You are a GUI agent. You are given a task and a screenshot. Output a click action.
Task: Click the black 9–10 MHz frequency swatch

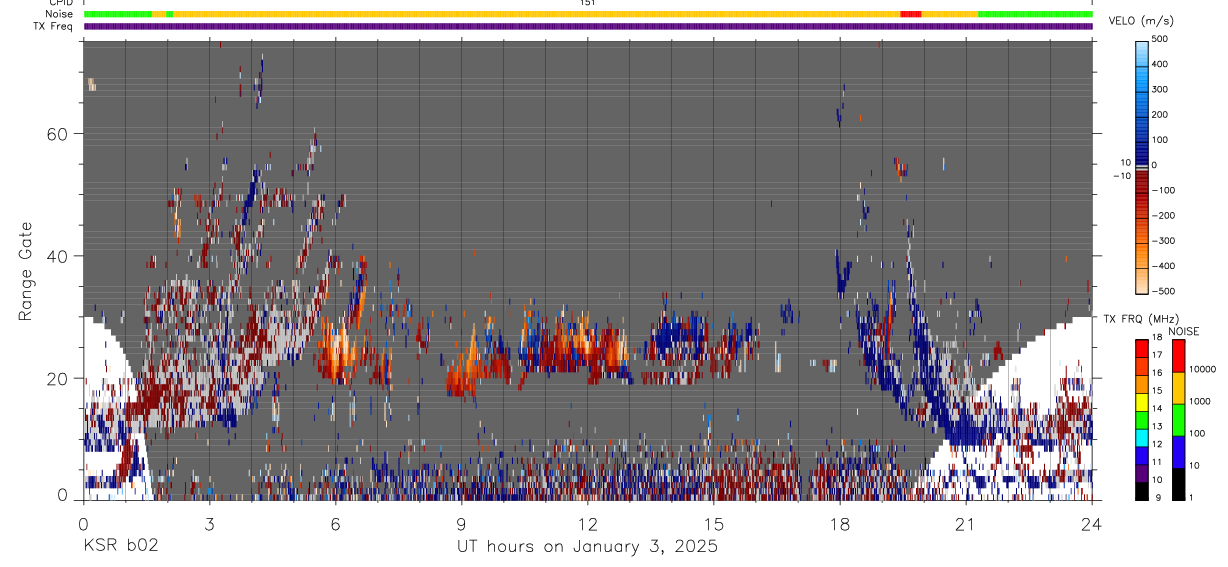click(x=1141, y=489)
